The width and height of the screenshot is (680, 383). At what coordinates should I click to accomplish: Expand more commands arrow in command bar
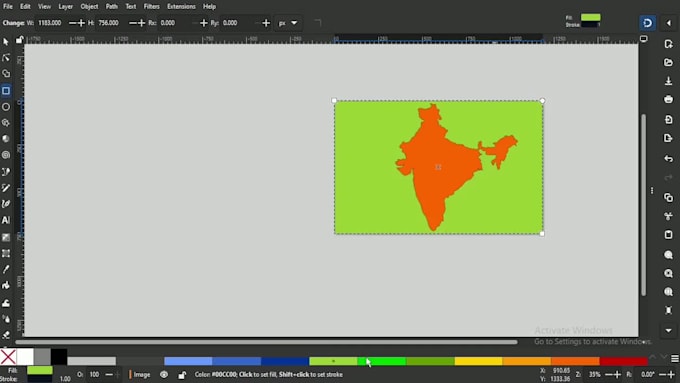pyautogui.click(x=668, y=331)
